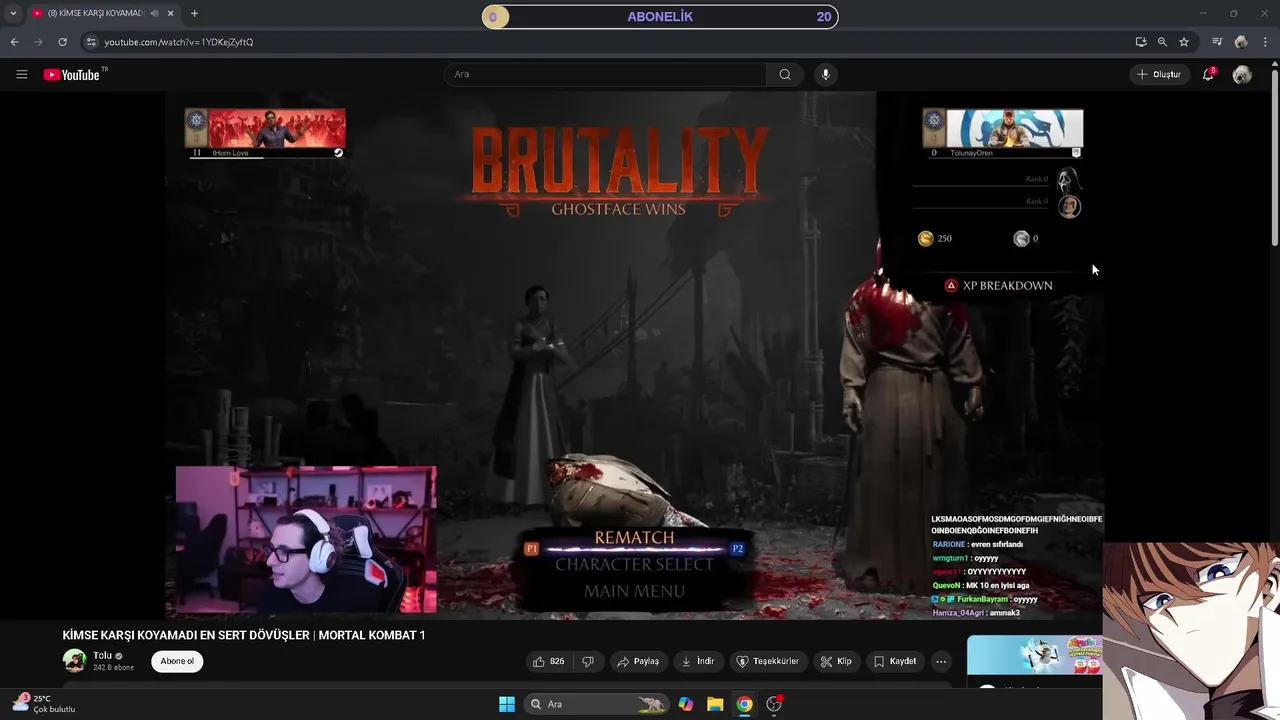
Task: Start voice search with microphone icon
Action: tap(825, 74)
